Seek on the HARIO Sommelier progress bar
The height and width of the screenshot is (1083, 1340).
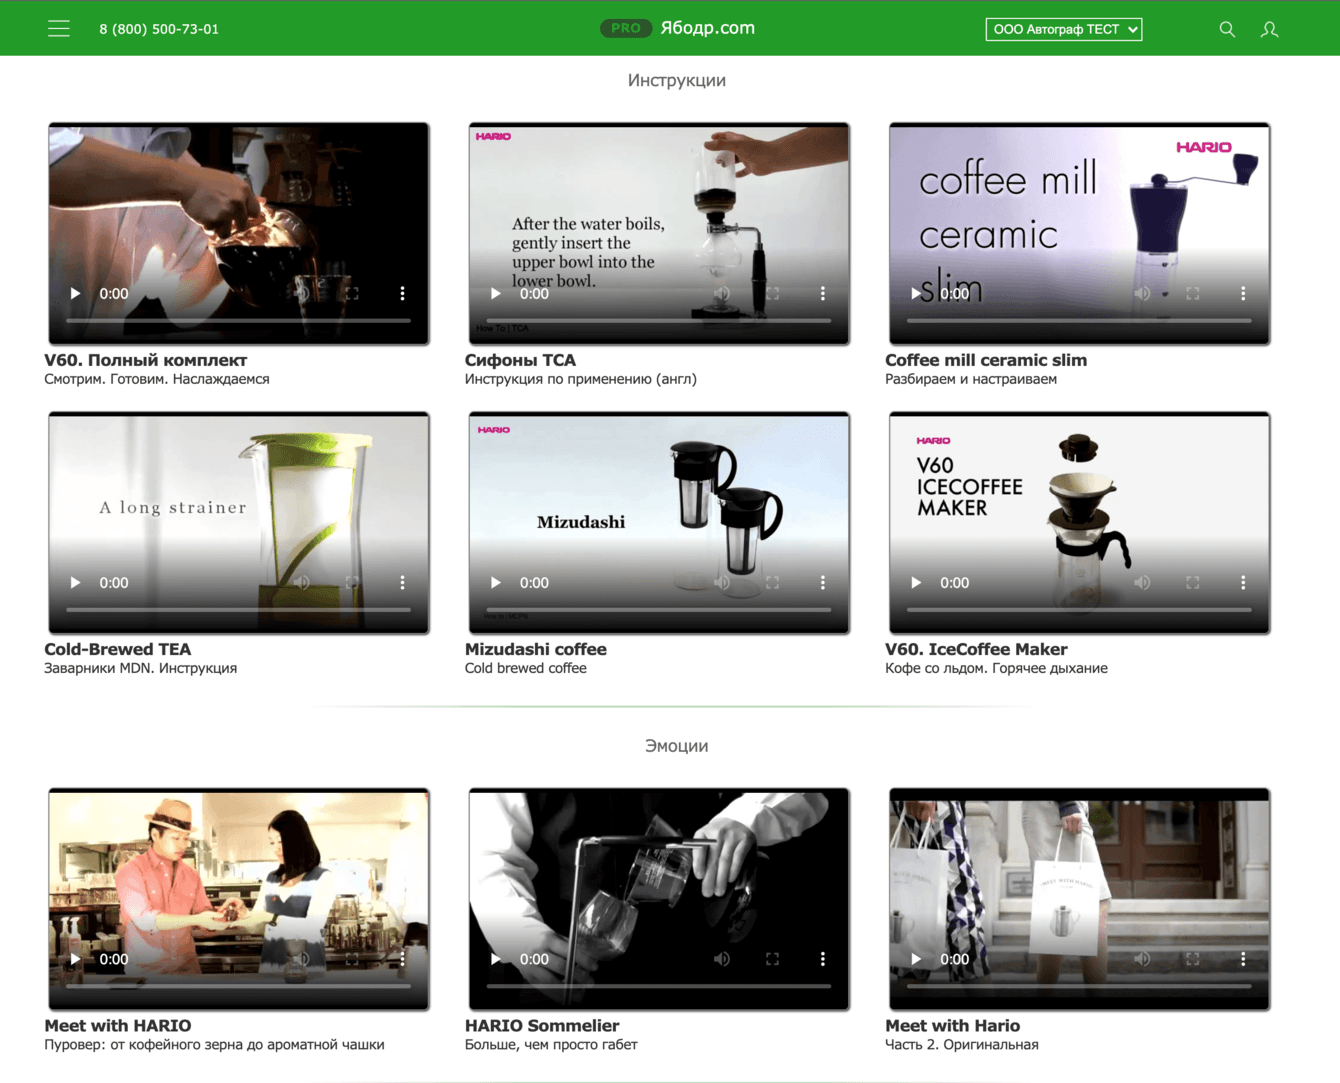[x=659, y=985]
